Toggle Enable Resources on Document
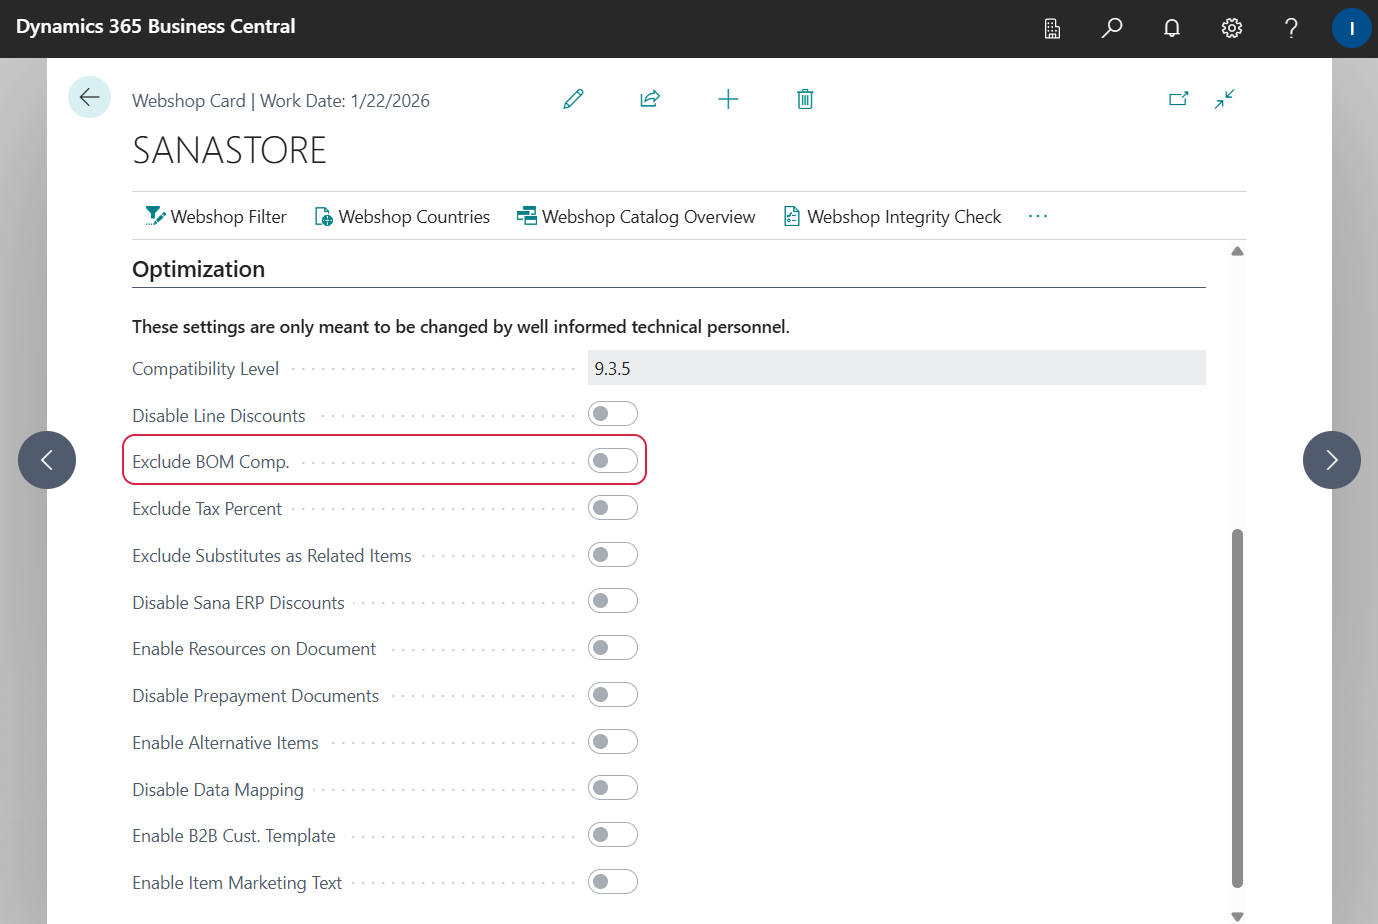Screen dimensions: 1378x924 [x=613, y=648]
